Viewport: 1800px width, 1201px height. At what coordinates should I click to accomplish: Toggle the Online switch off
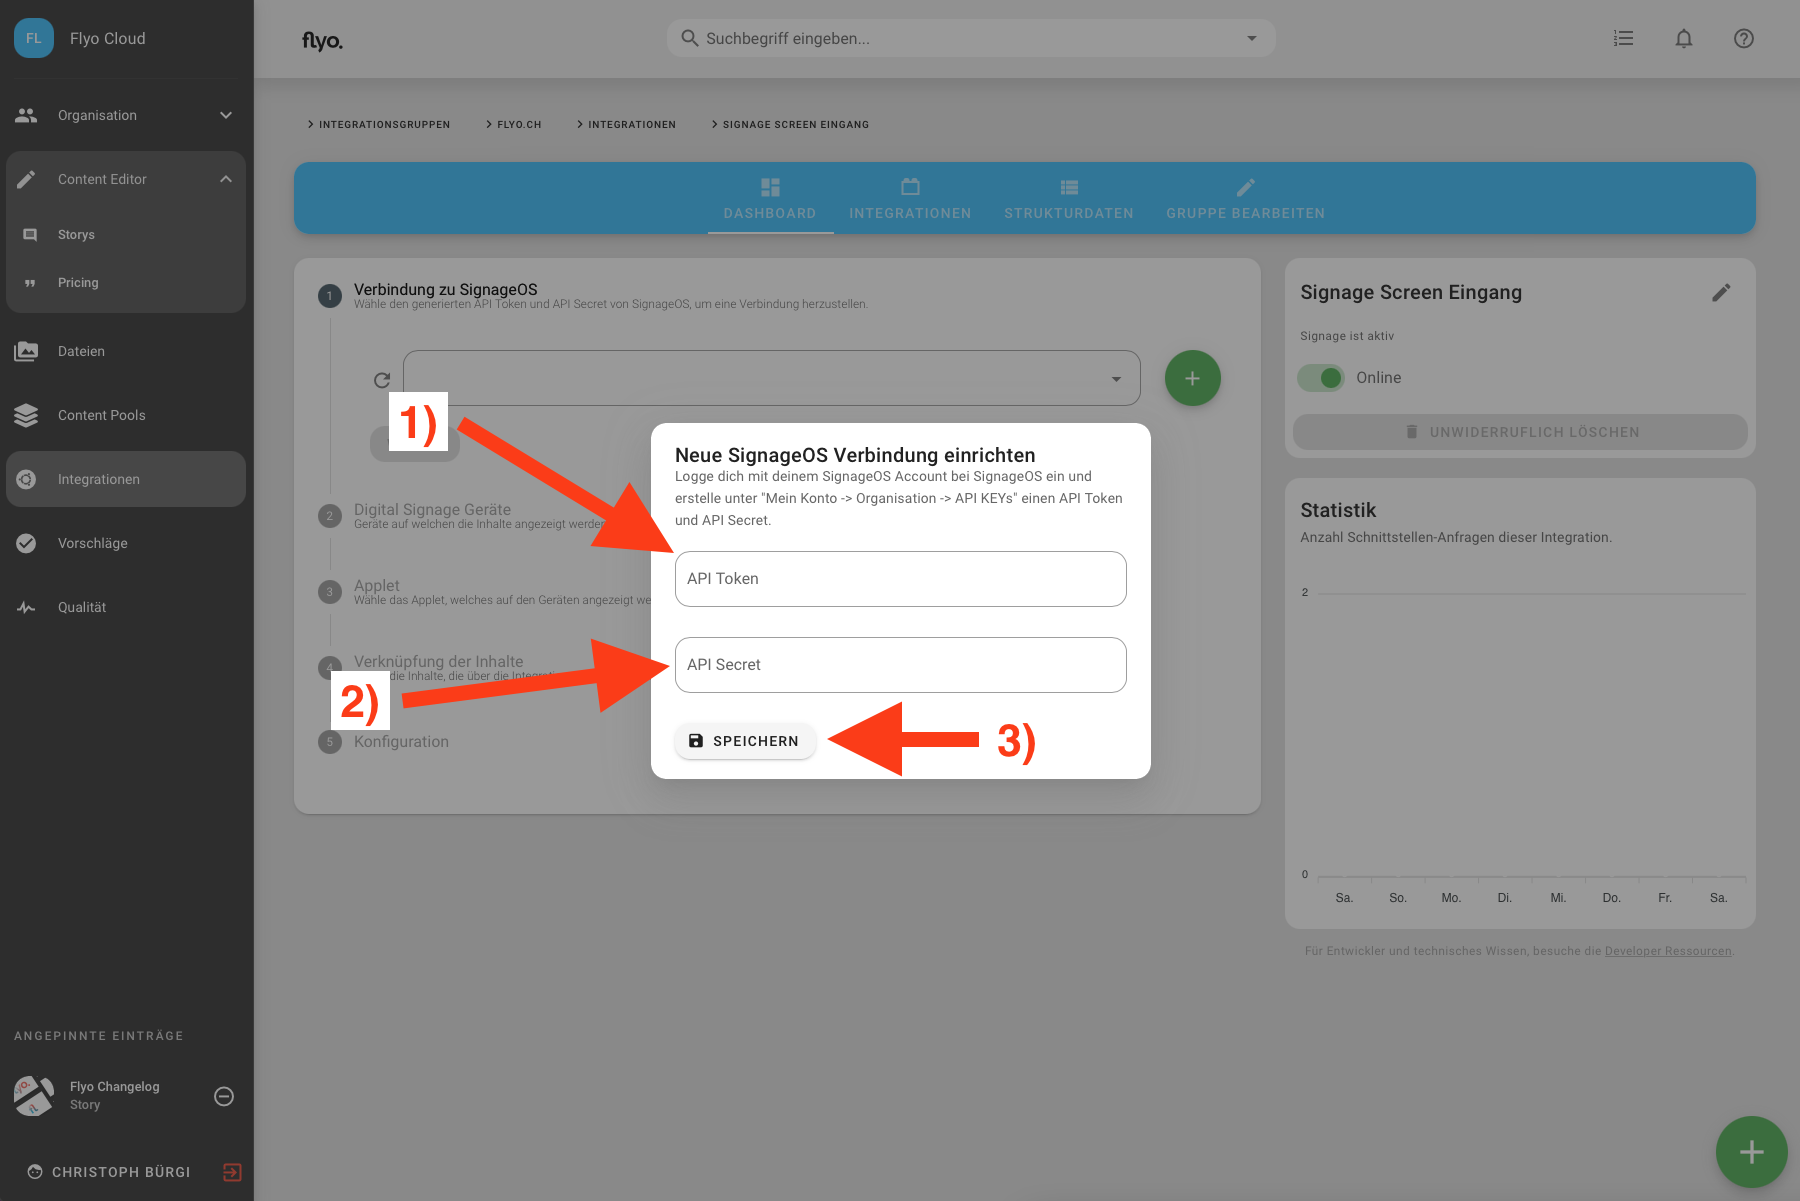coord(1321,378)
